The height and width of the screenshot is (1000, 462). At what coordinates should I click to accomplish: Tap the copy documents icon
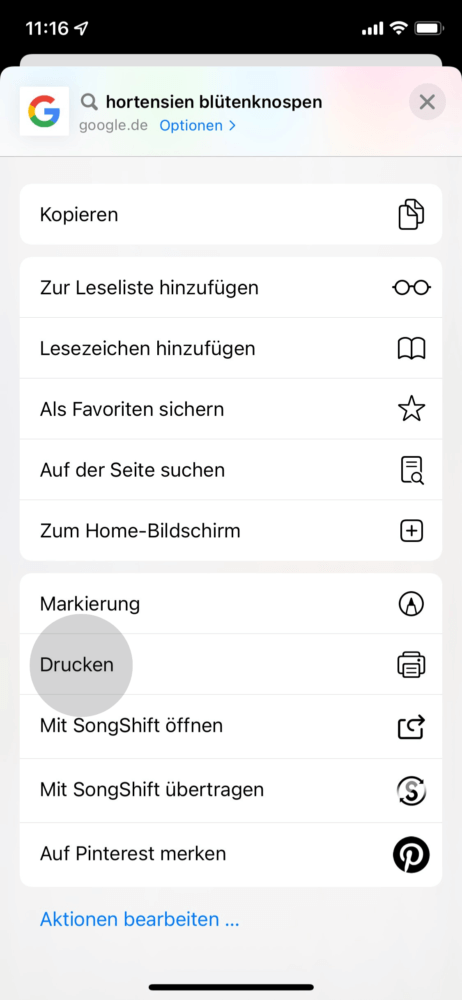(x=411, y=214)
